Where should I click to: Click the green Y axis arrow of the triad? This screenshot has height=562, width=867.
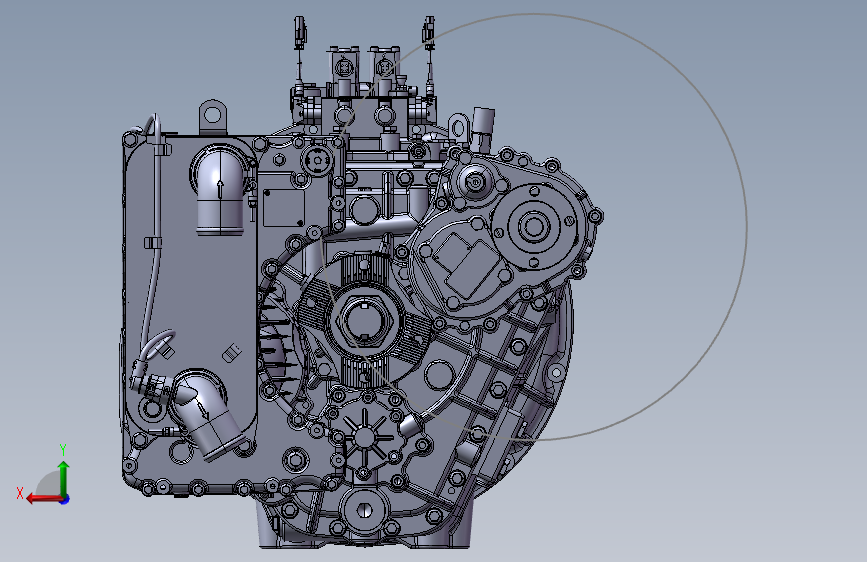tap(64, 478)
